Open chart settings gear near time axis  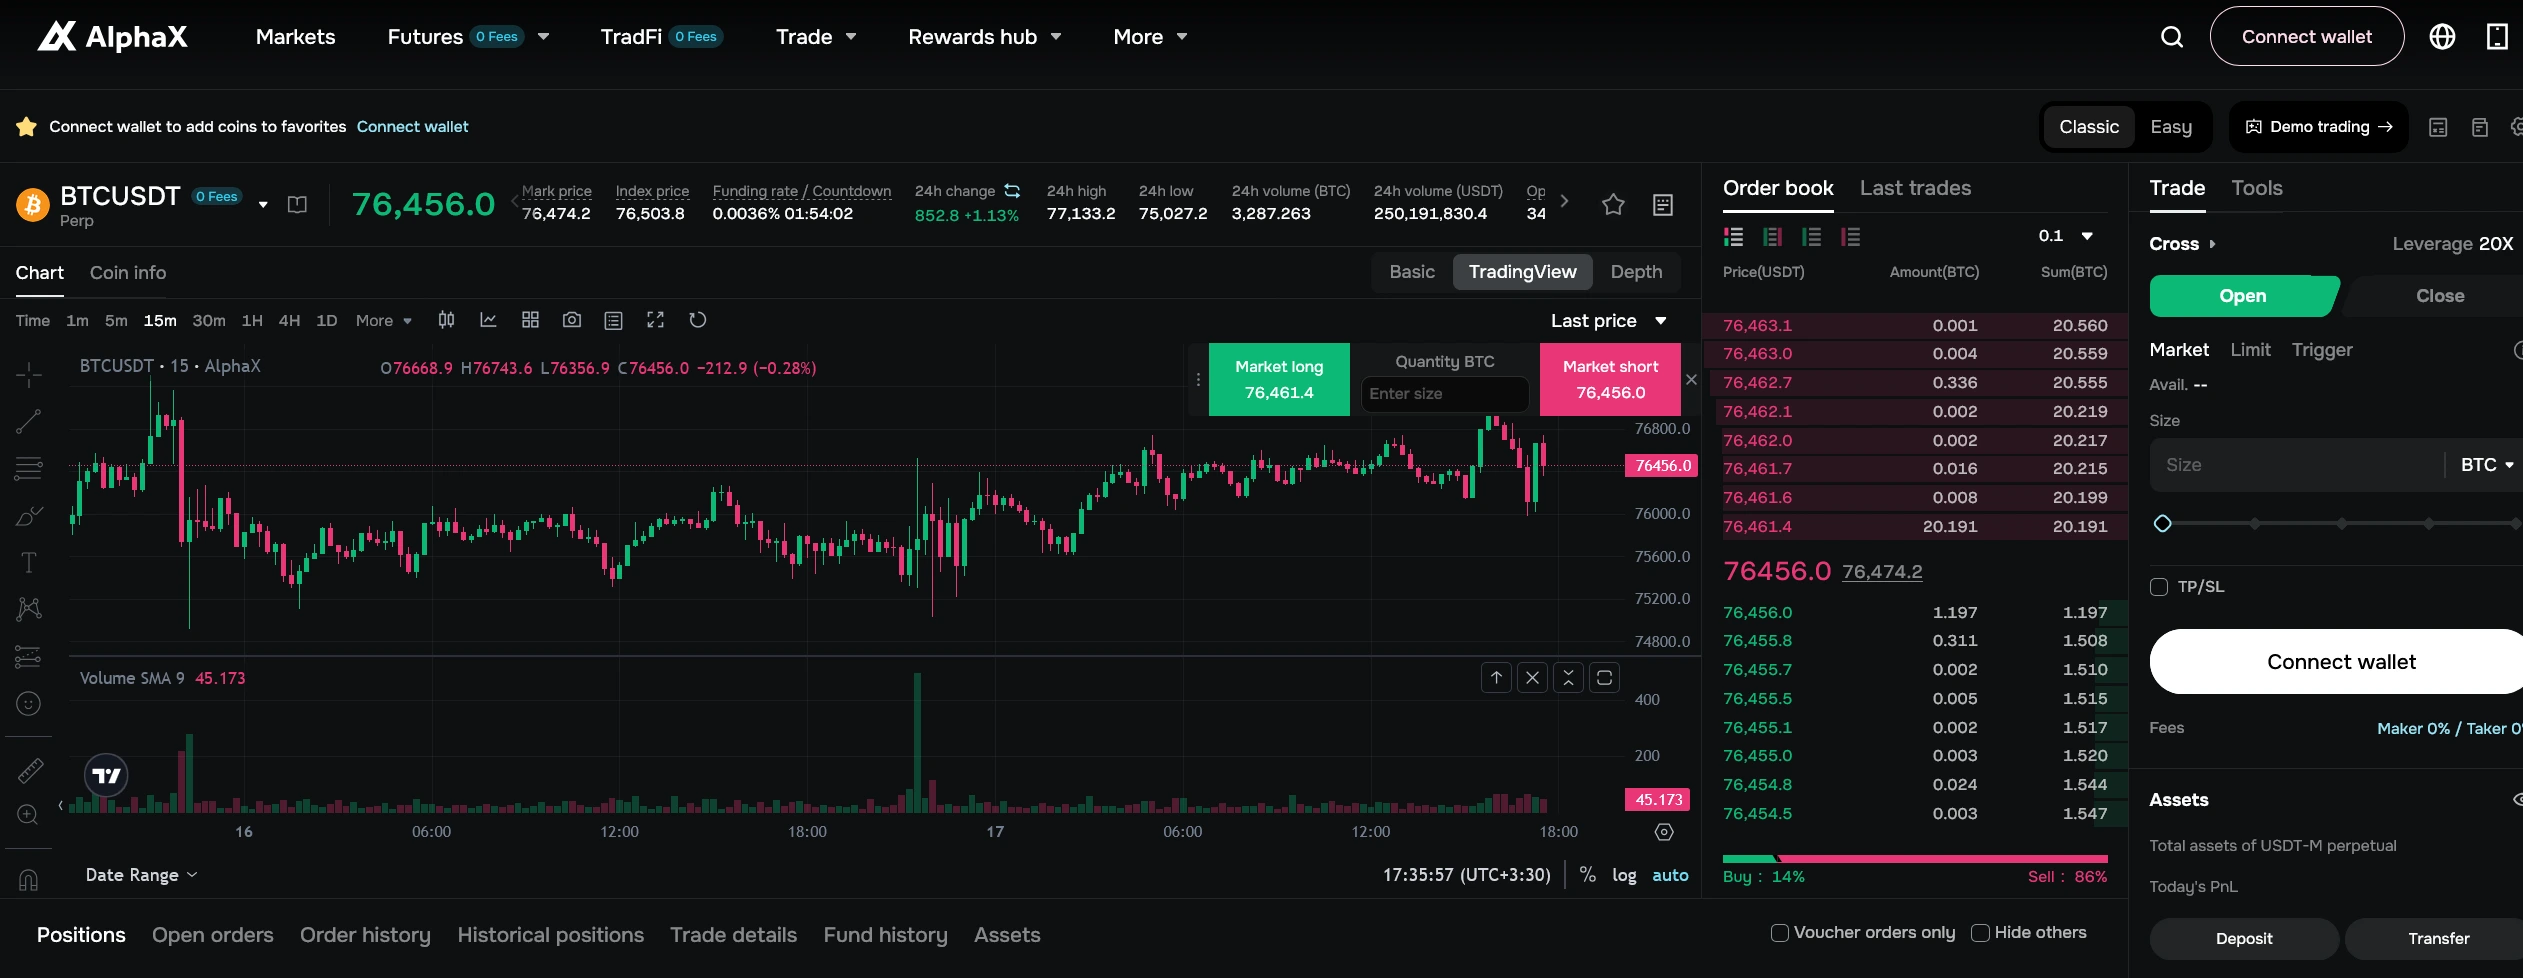[1664, 832]
